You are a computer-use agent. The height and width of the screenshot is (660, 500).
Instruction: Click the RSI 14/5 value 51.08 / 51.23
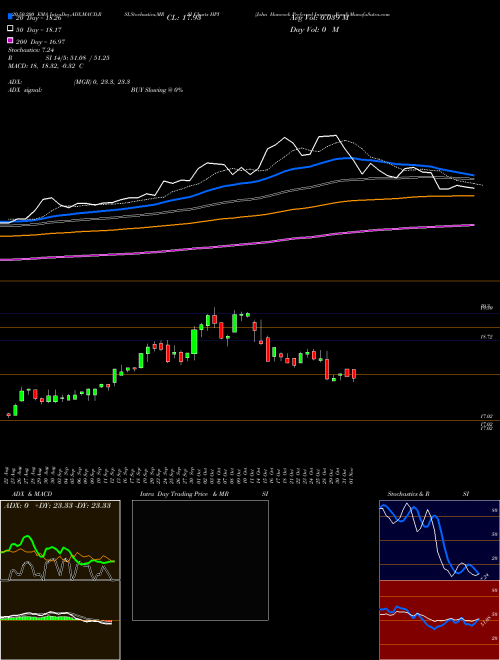(x=77, y=58)
